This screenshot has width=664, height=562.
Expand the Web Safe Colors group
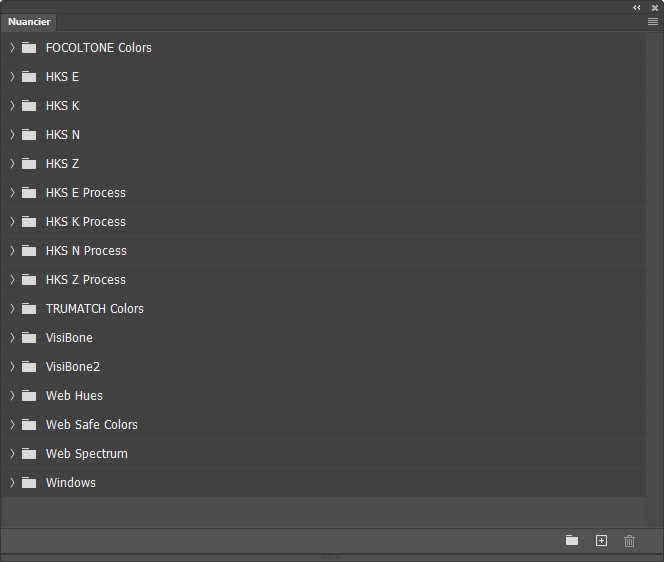(x=12, y=425)
